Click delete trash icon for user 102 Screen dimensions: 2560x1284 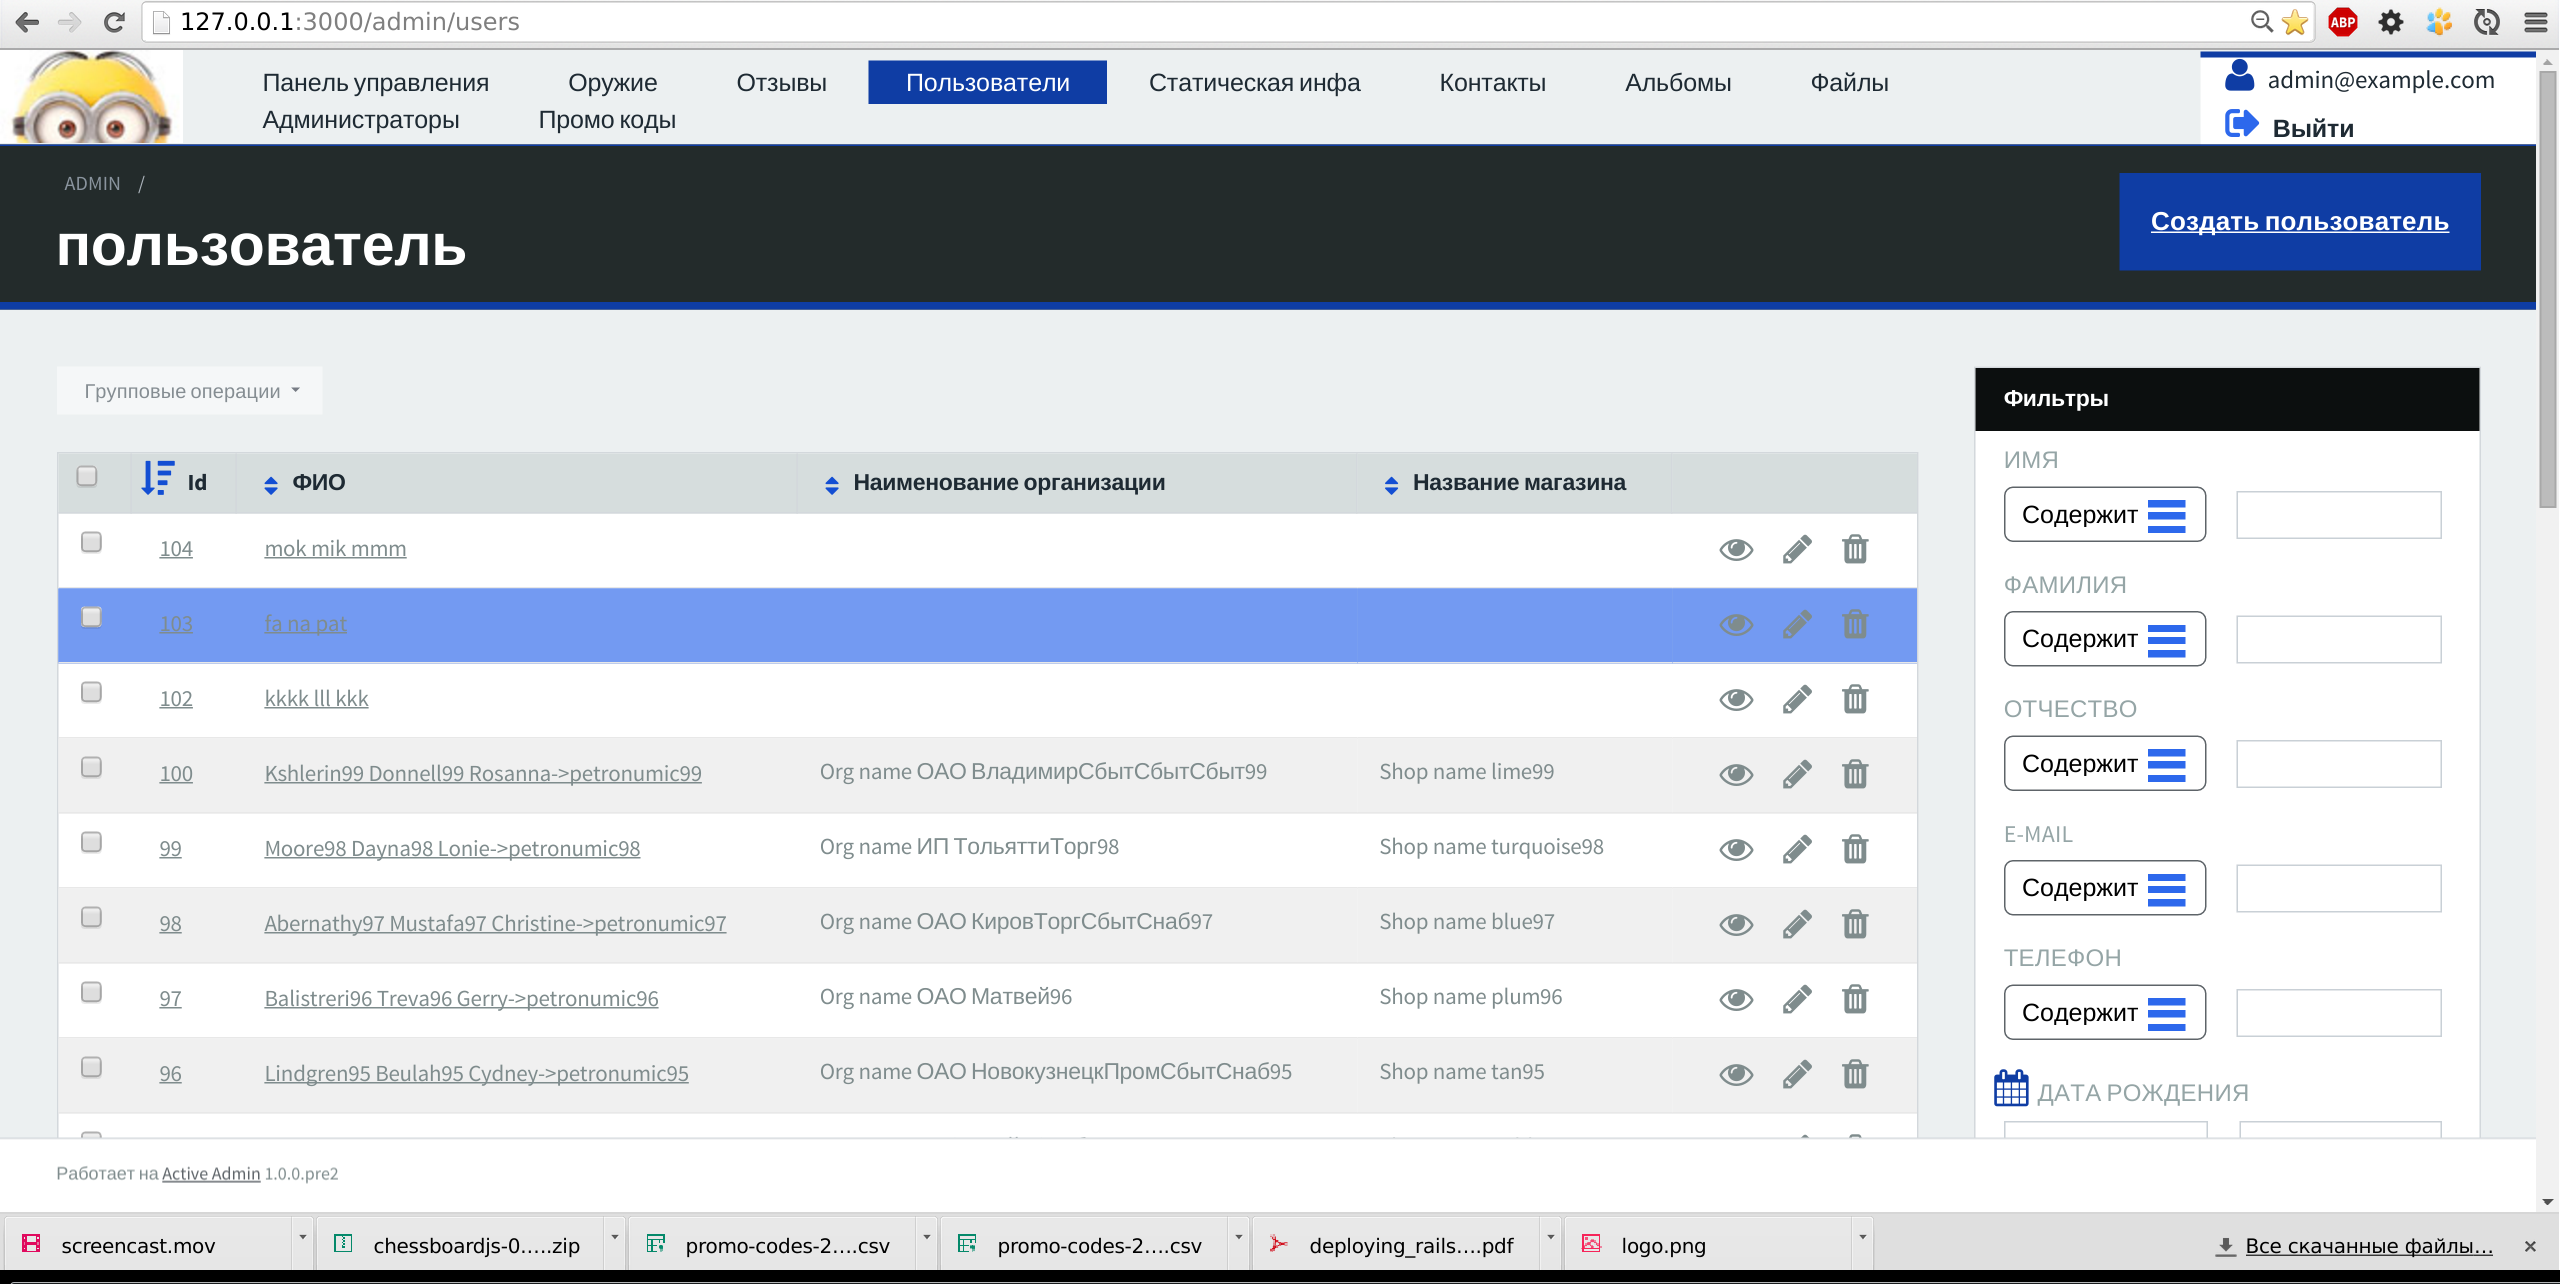pos(1855,699)
